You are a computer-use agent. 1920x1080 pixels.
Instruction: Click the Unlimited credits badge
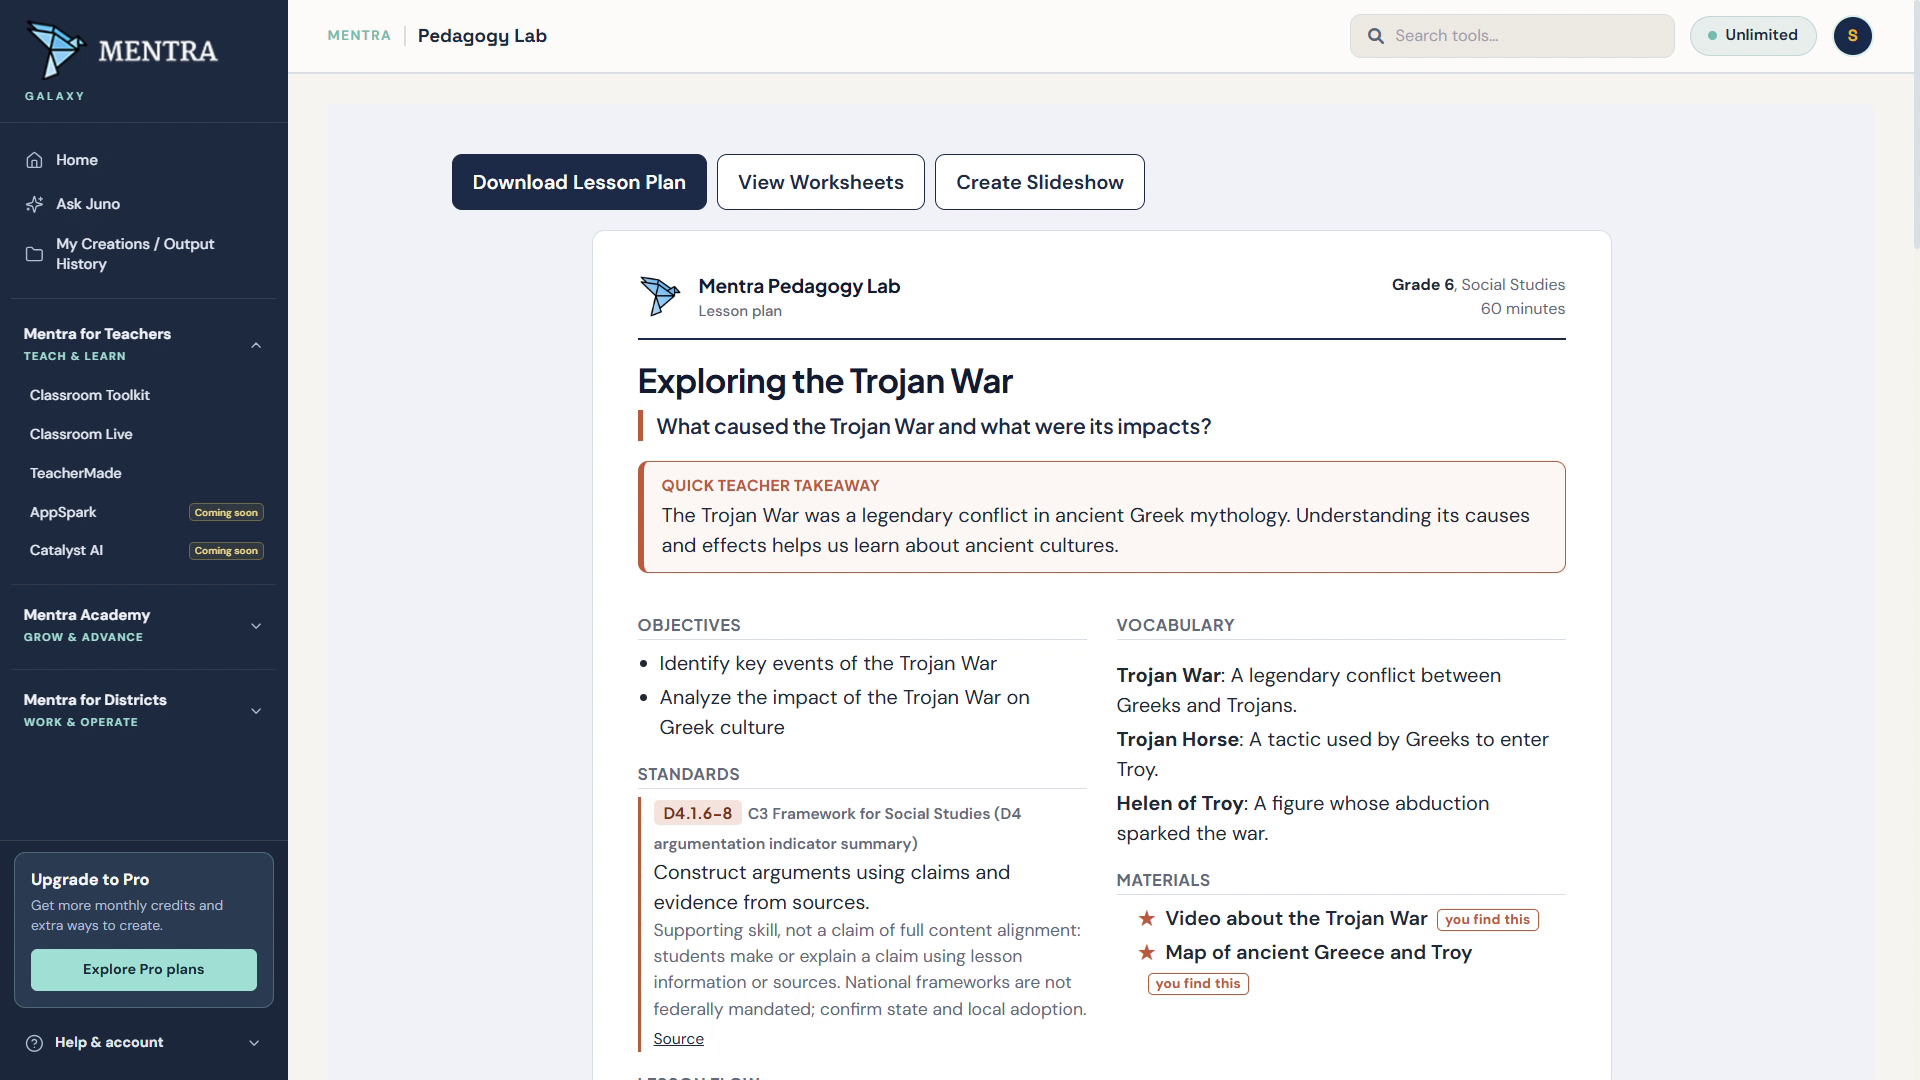[1753, 36]
